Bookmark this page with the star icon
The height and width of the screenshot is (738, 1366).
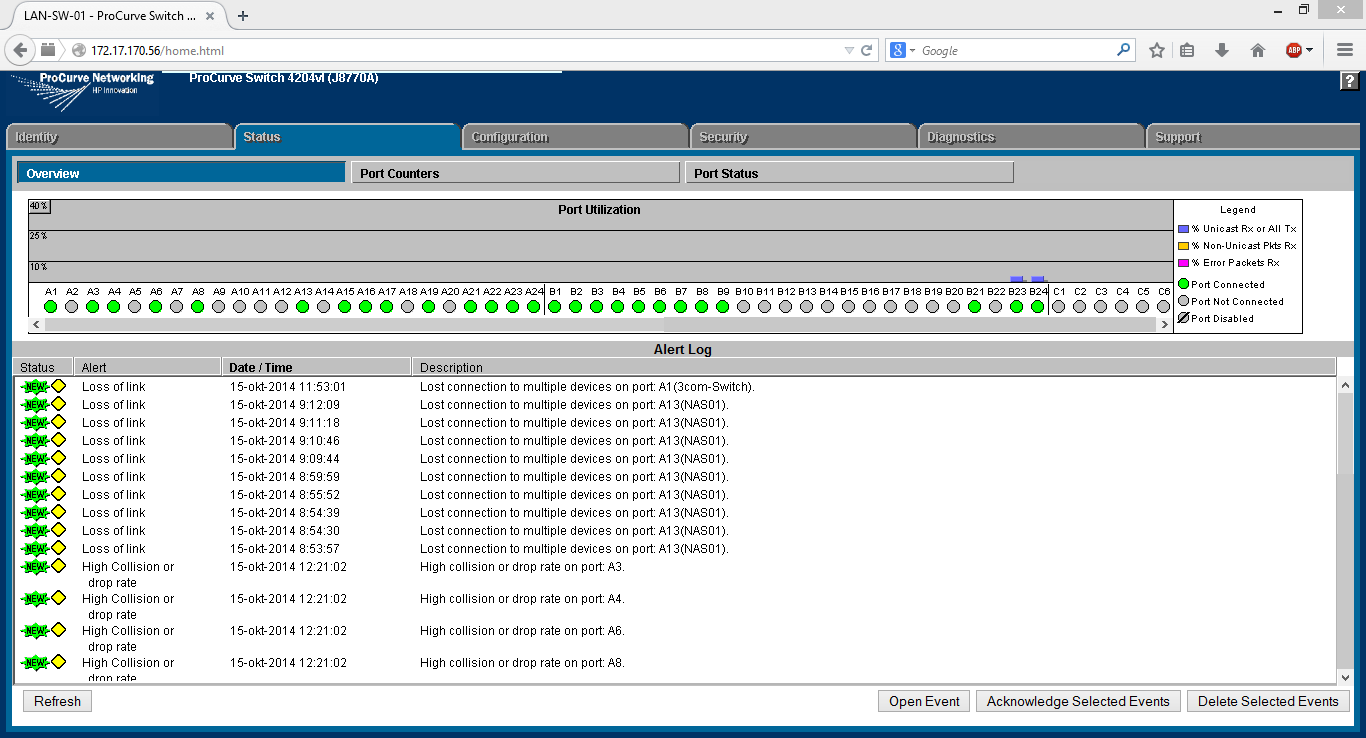tap(1157, 50)
